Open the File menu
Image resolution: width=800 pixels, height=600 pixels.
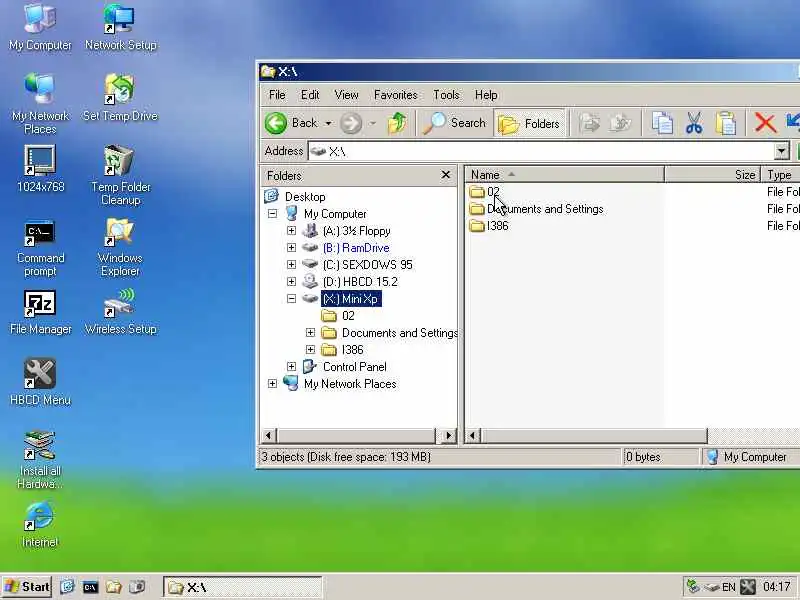pos(277,95)
